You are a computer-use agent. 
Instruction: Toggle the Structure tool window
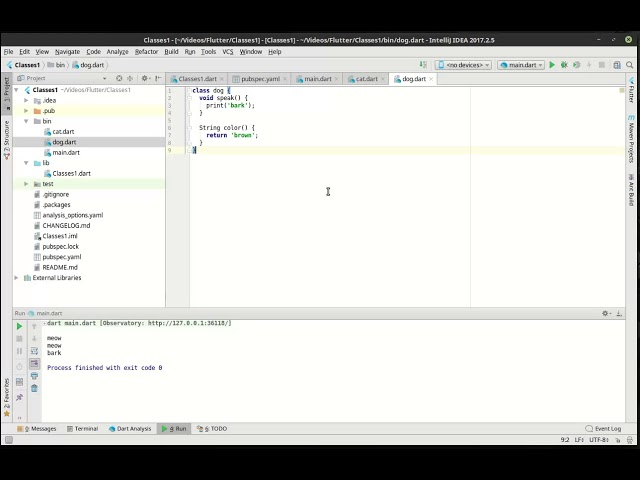[7, 140]
